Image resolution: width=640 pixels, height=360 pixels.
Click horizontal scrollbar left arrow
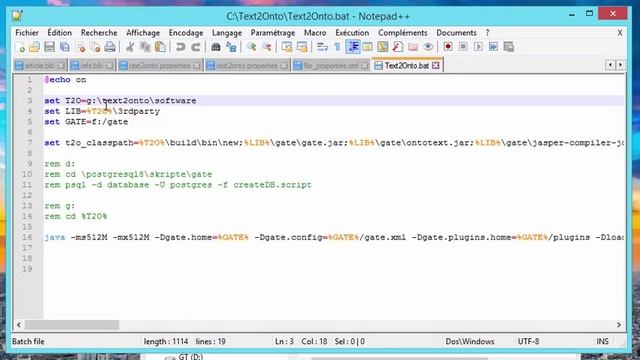pos(19,325)
